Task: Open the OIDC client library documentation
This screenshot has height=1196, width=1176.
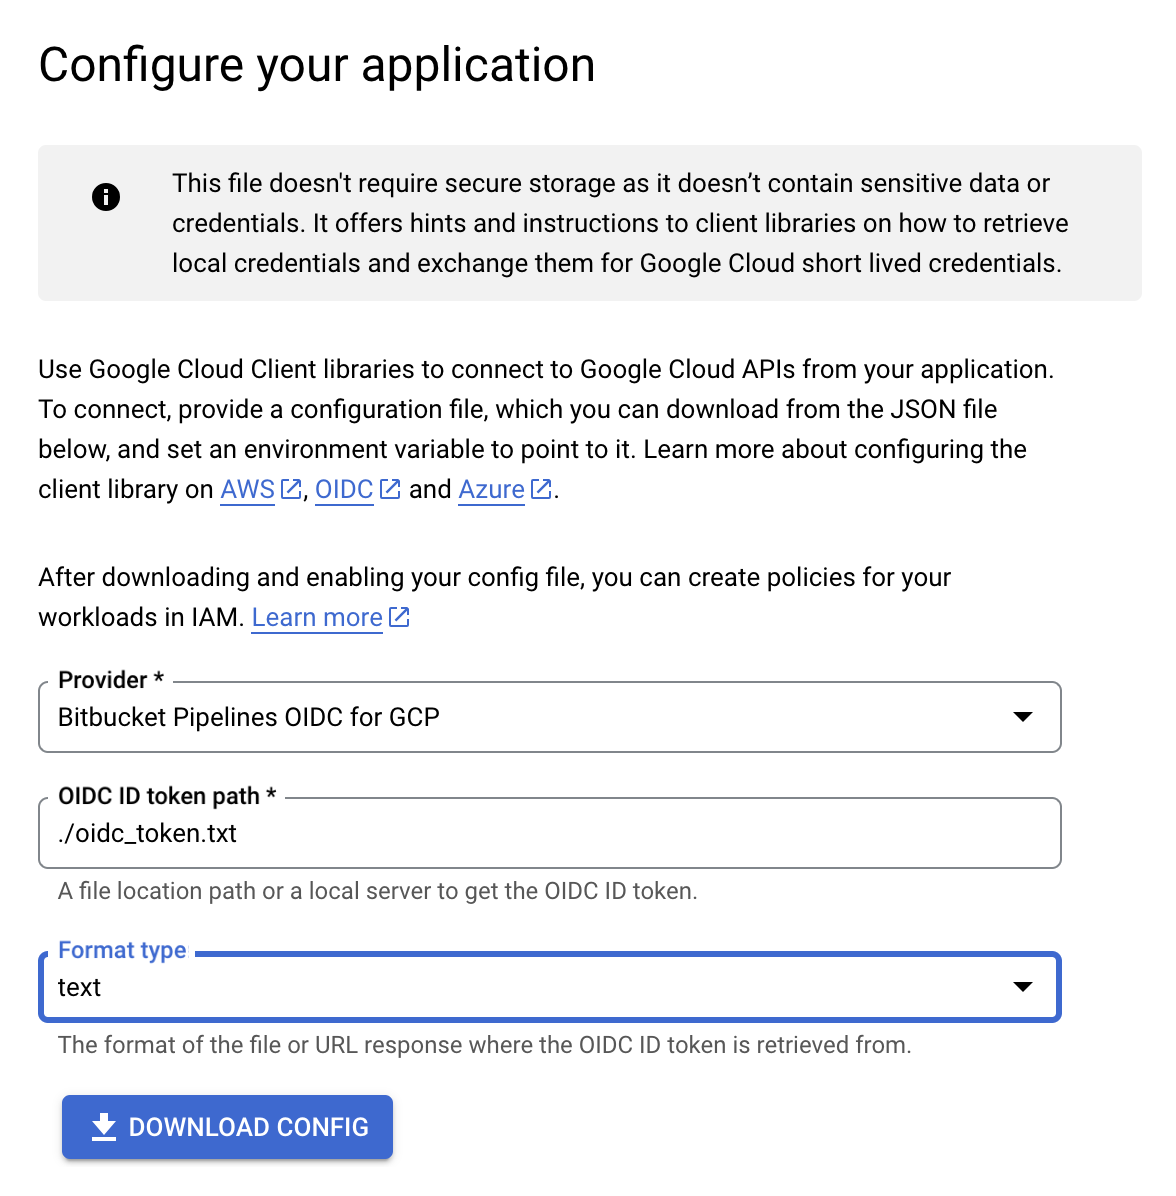Action: (344, 489)
